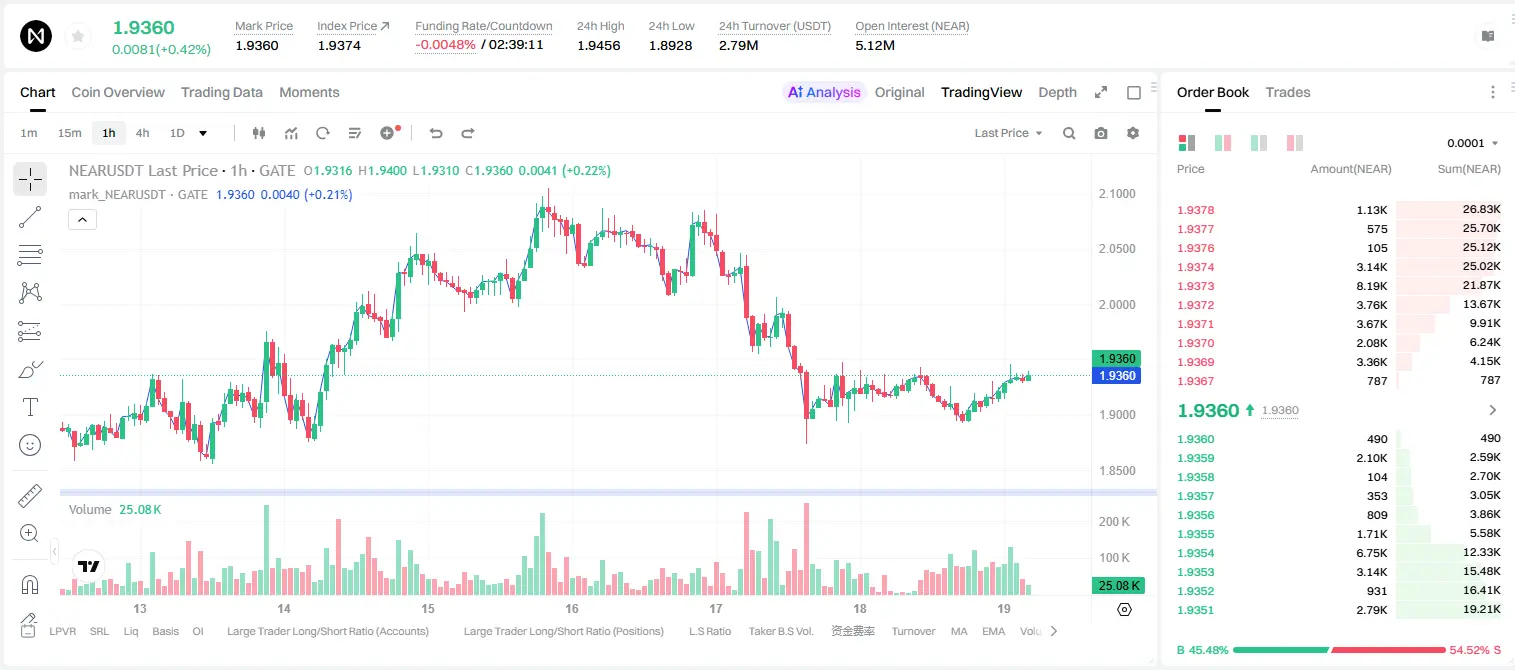Select the text annotation tool
The width and height of the screenshot is (1515, 670).
click(x=30, y=407)
